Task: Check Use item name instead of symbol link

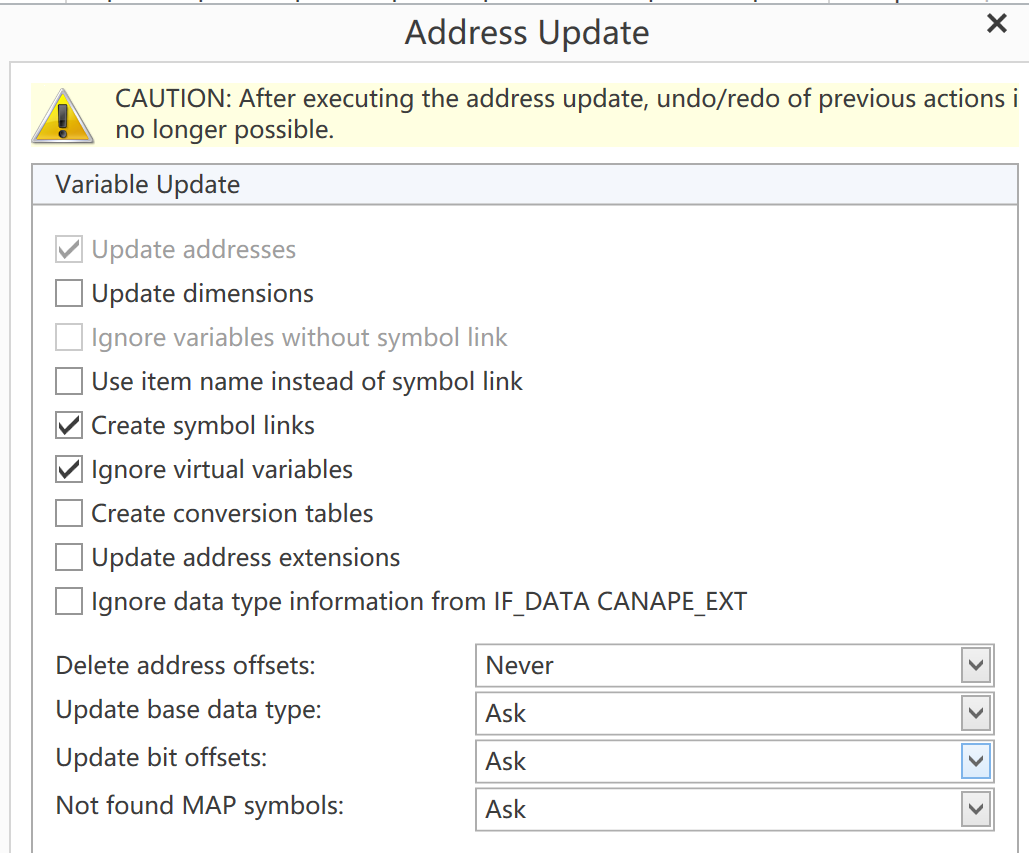Action: 69,382
